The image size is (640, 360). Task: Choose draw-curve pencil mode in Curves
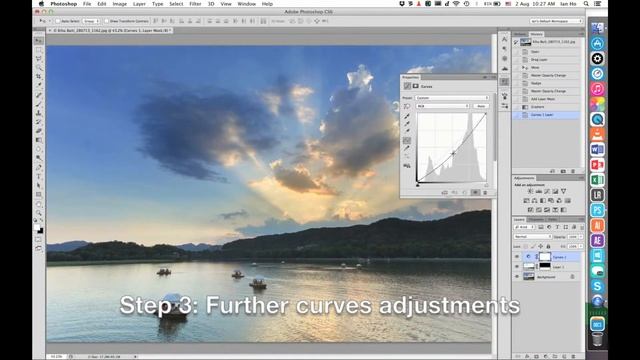(407, 149)
